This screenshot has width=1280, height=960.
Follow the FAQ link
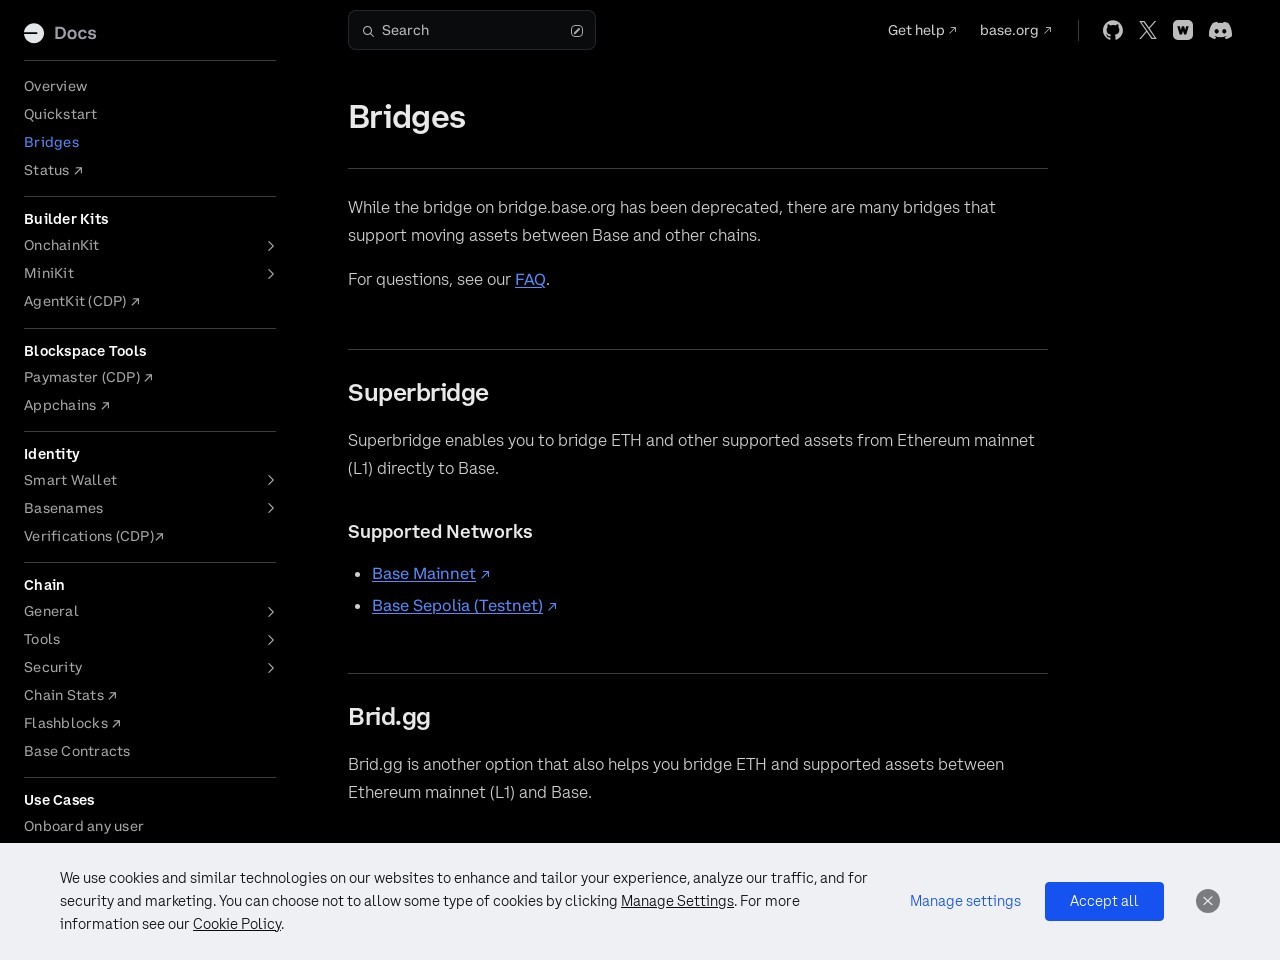click(x=530, y=280)
